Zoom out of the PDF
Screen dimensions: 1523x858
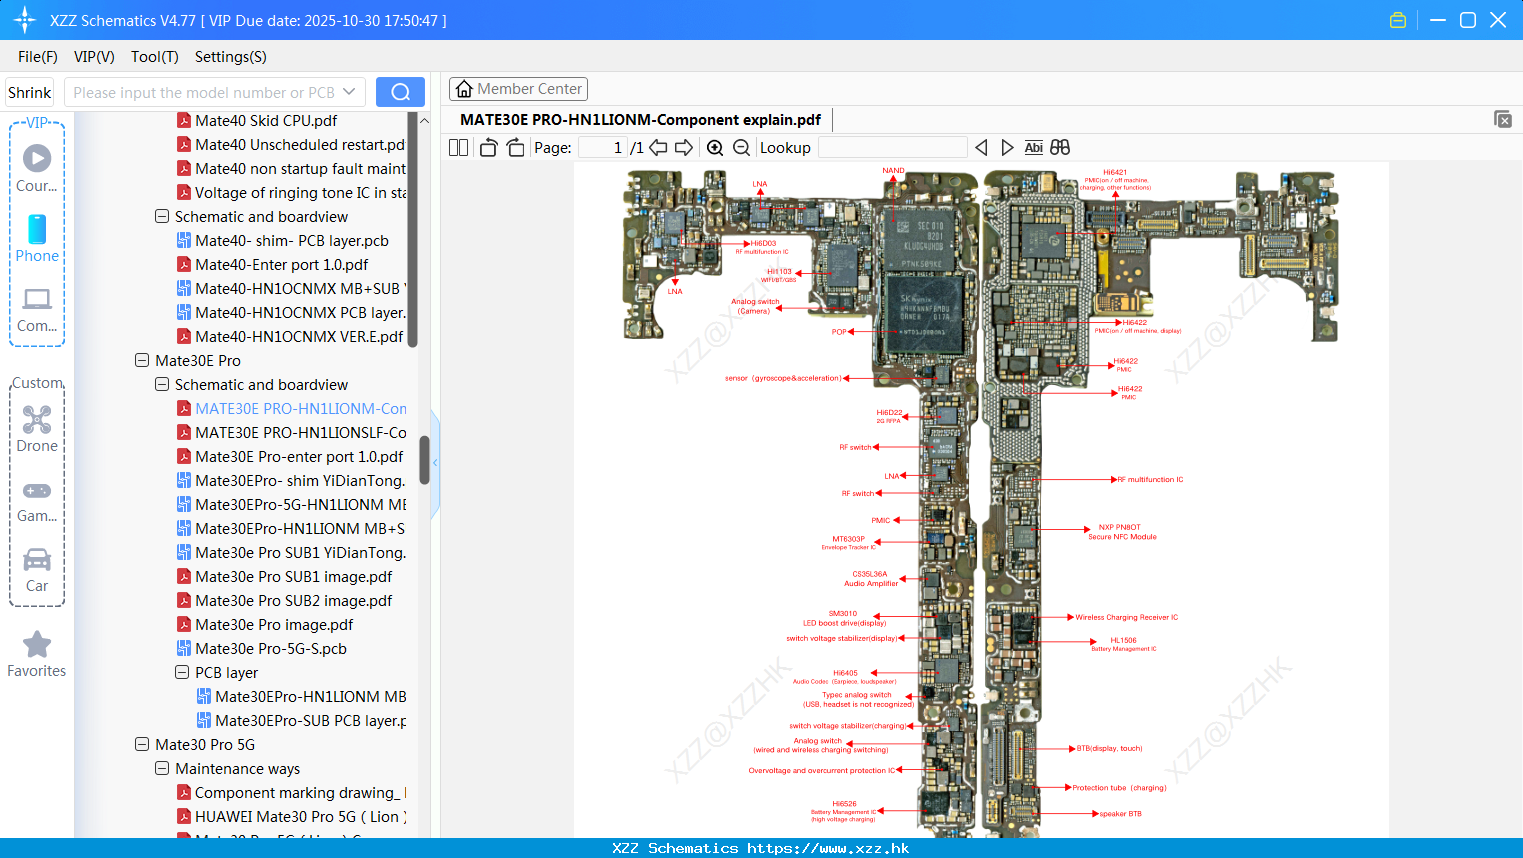pos(741,148)
